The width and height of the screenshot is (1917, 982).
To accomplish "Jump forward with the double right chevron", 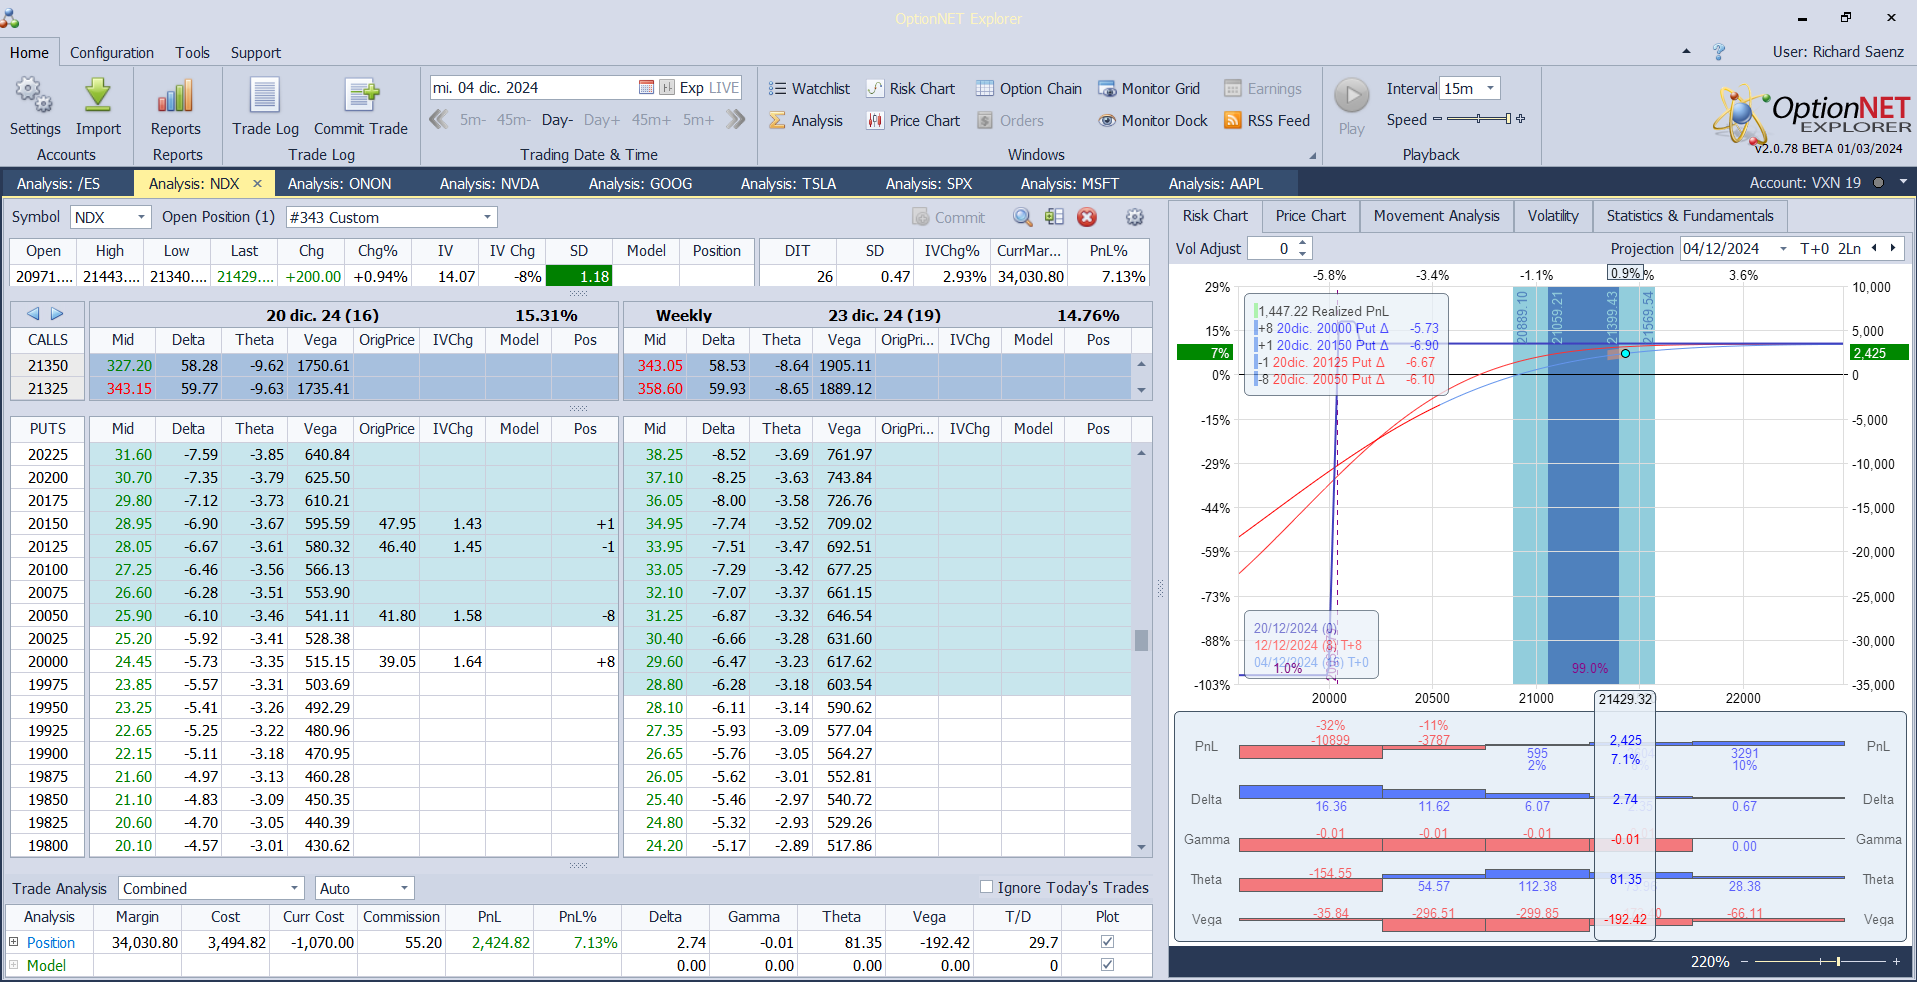I will tap(736, 120).
